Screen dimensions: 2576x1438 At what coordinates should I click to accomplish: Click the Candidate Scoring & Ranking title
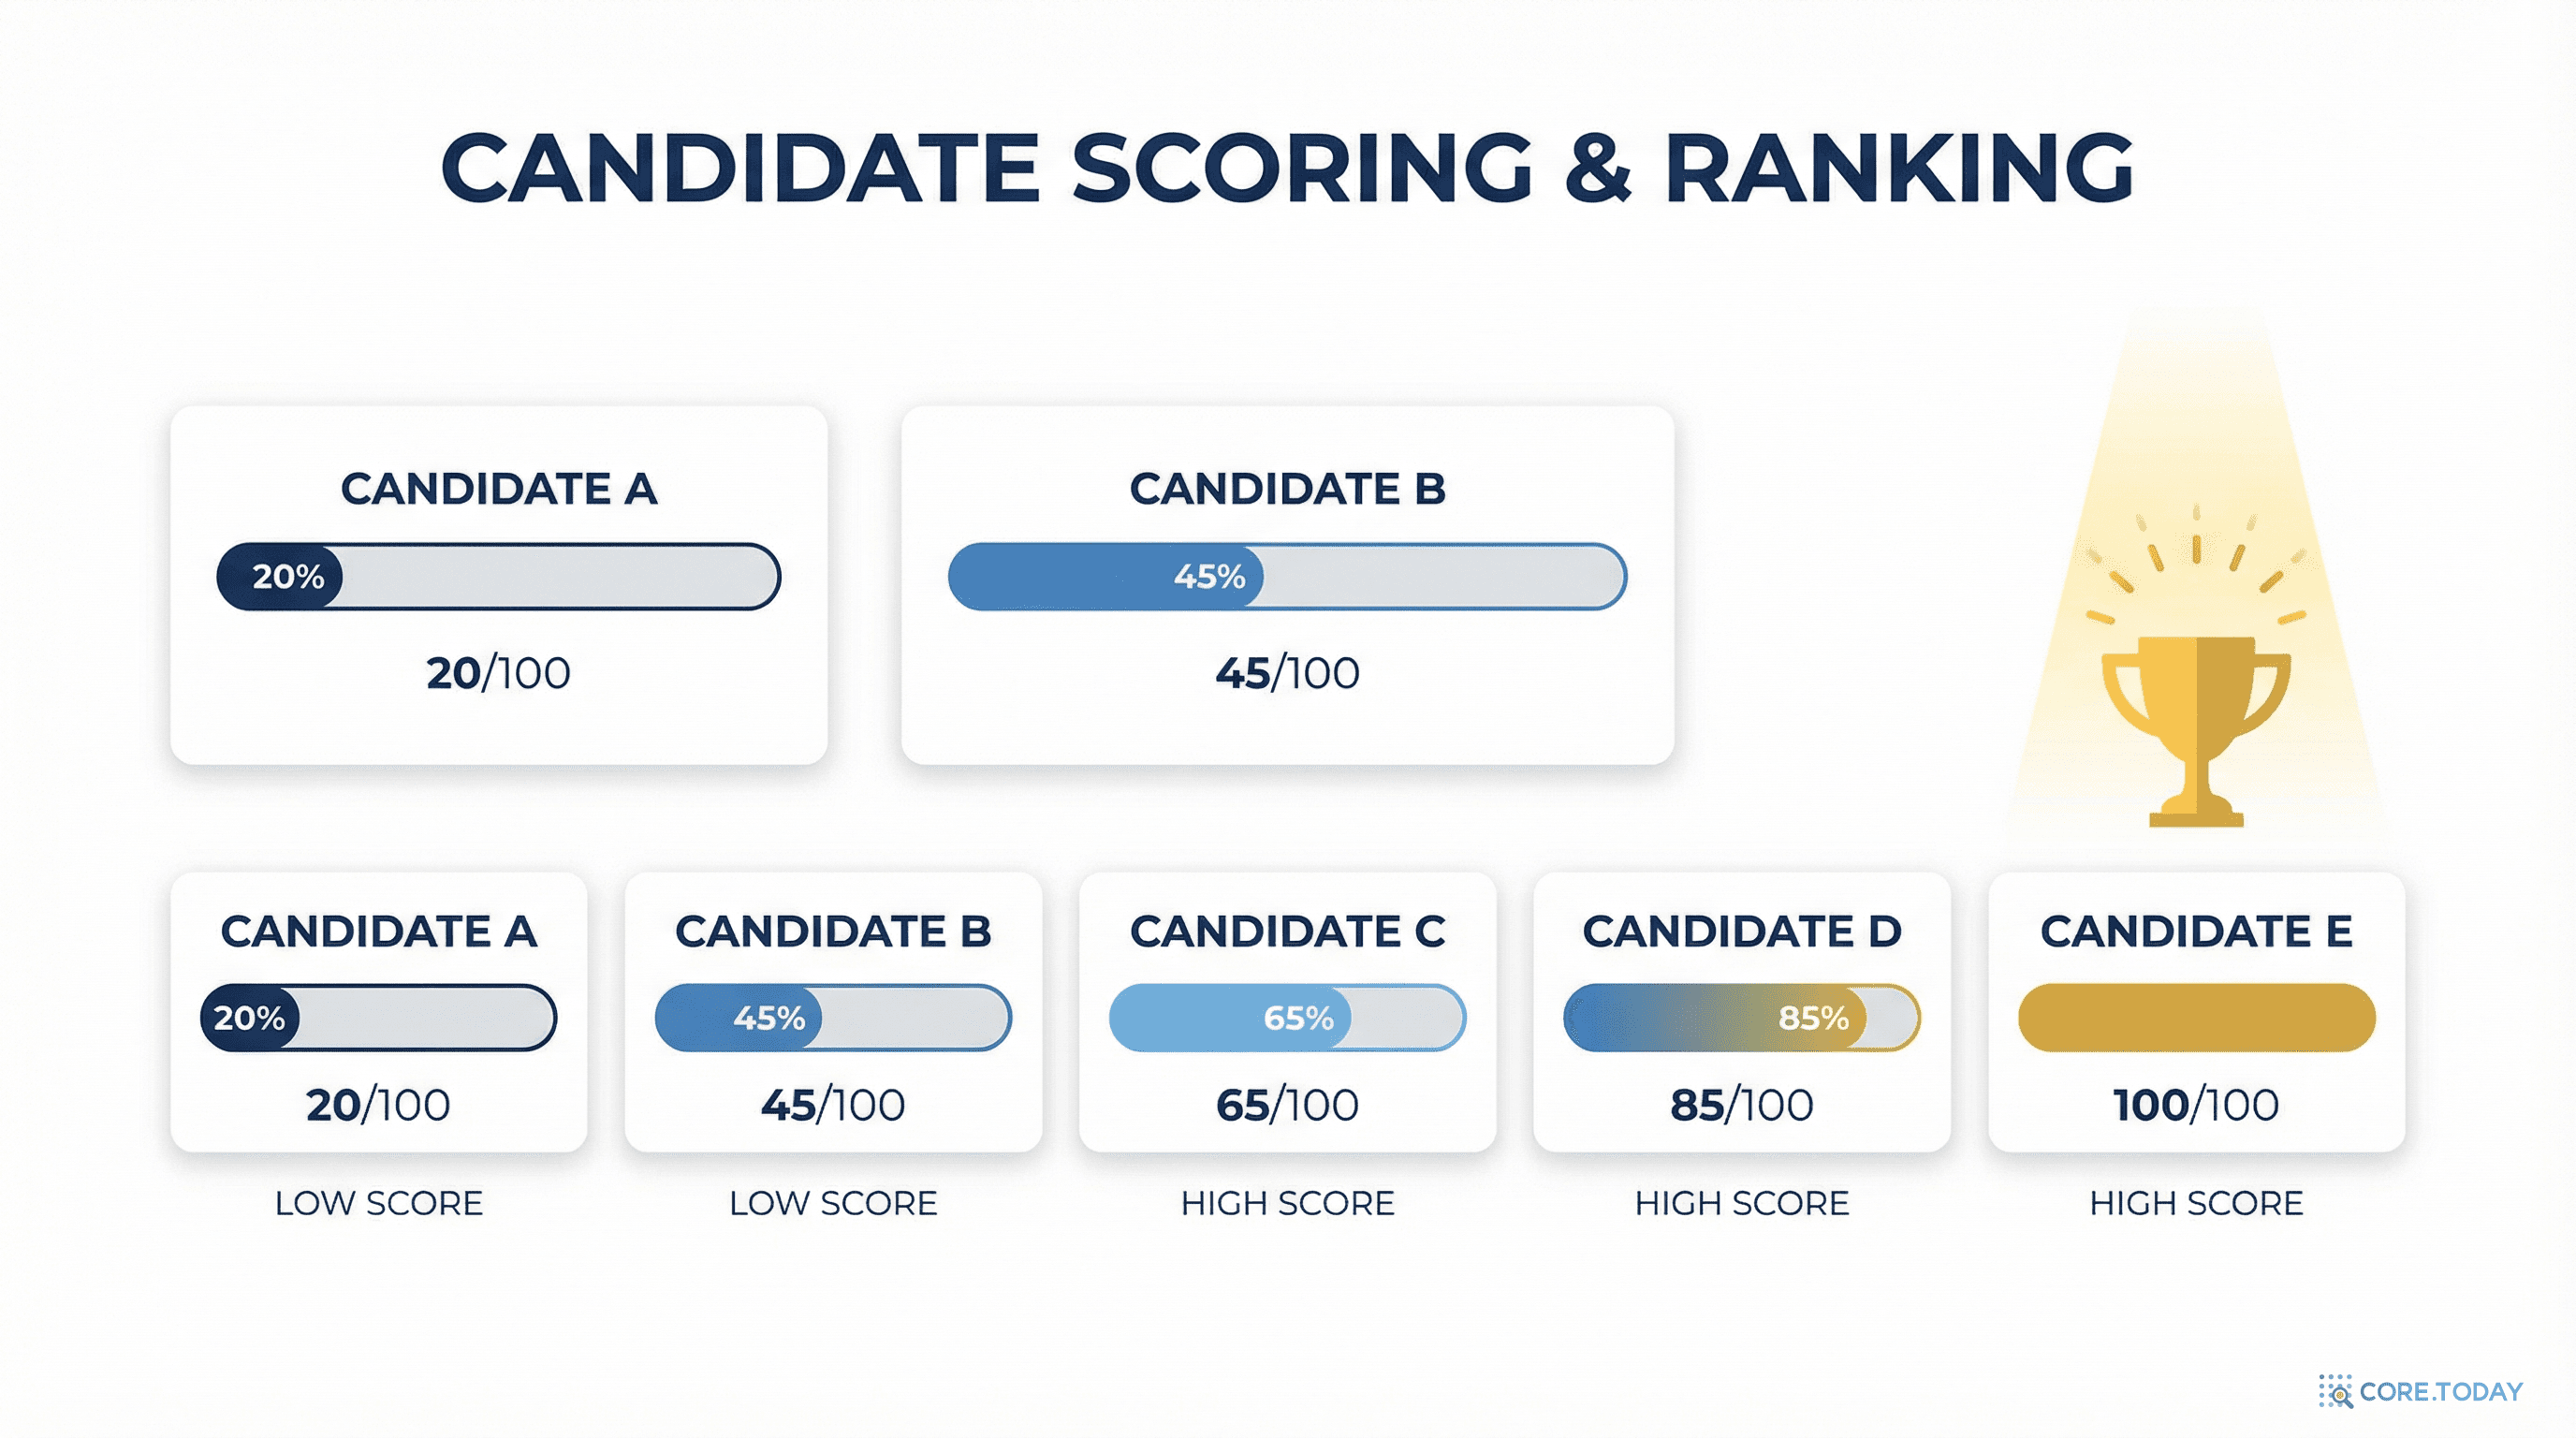pos(1287,167)
